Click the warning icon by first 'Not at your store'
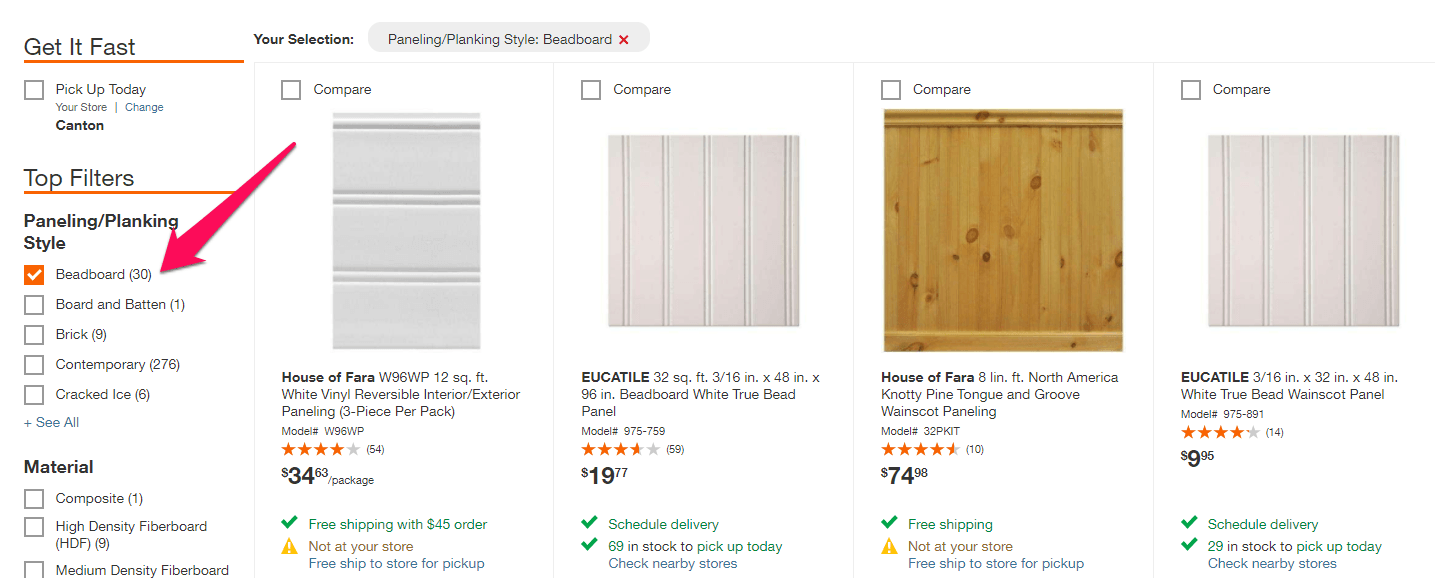Image resolution: width=1435 pixels, height=578 pixels. click(290, 546)
